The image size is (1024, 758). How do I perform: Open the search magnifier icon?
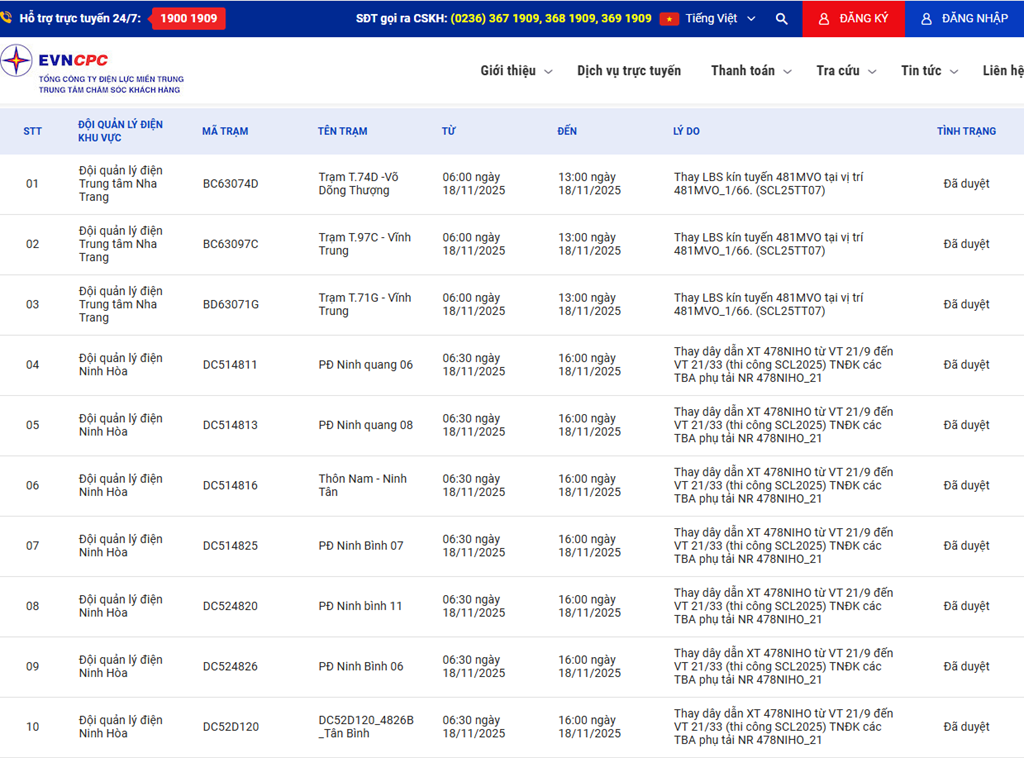click(x=781, y=19)
